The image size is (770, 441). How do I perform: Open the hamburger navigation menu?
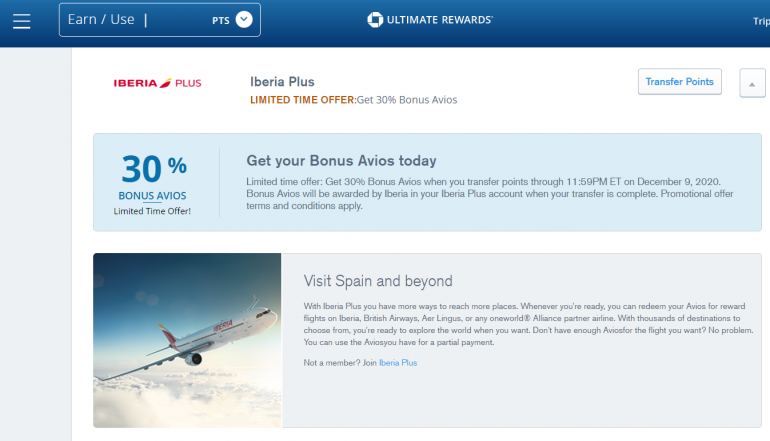click(x=21, y=20)
